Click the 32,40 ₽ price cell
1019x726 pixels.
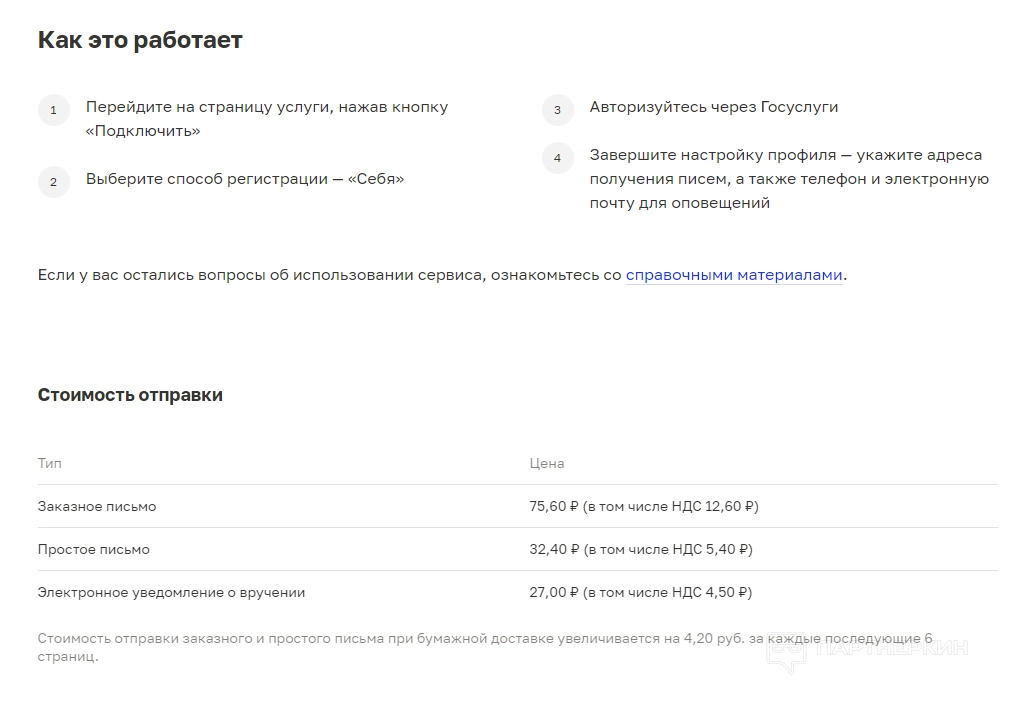coord(640,549)
